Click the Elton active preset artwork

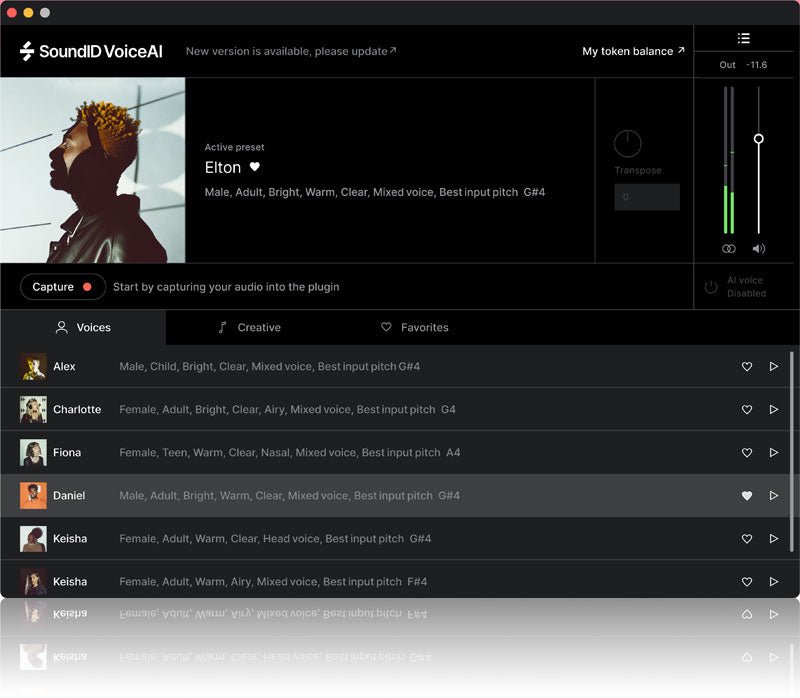93,170
